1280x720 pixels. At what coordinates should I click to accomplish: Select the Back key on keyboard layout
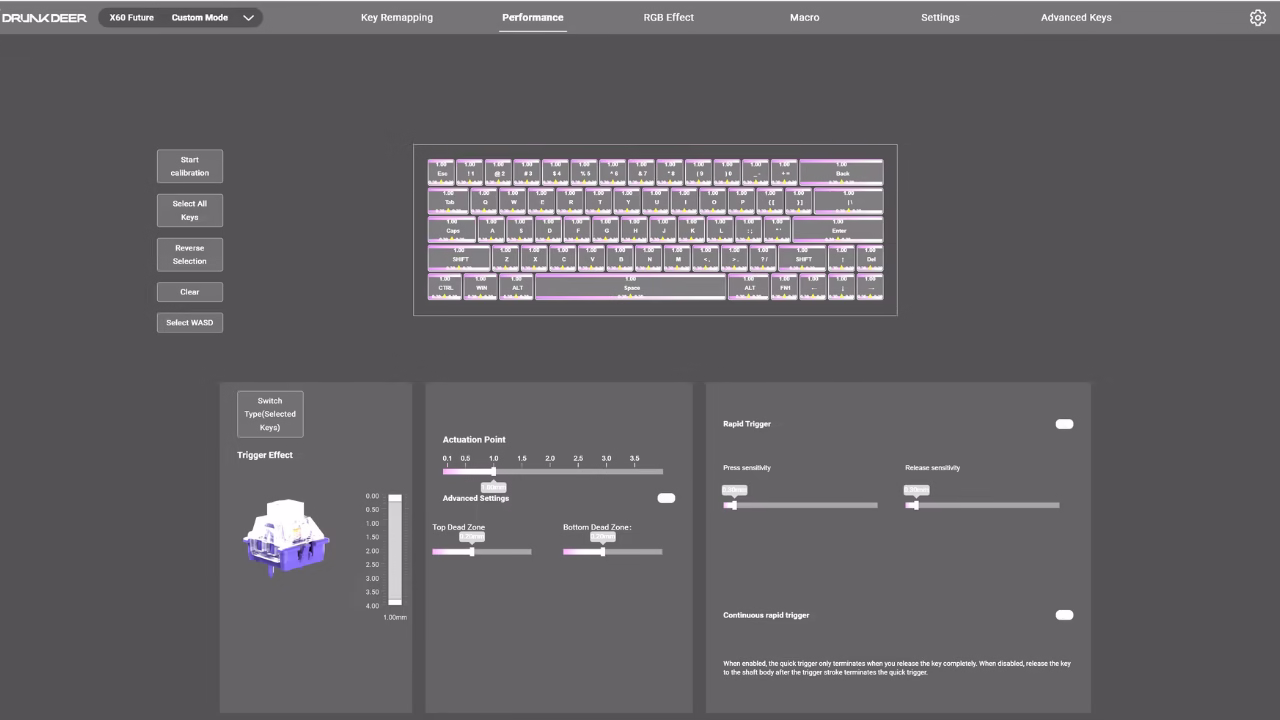tap(842, 172)
